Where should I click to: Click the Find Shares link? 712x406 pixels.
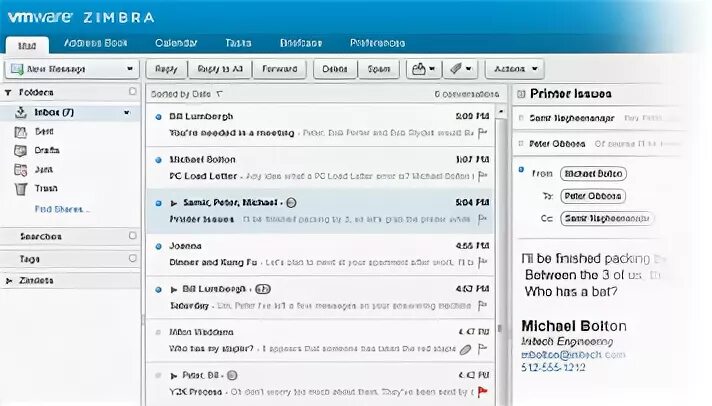click(x=62, y=209)
